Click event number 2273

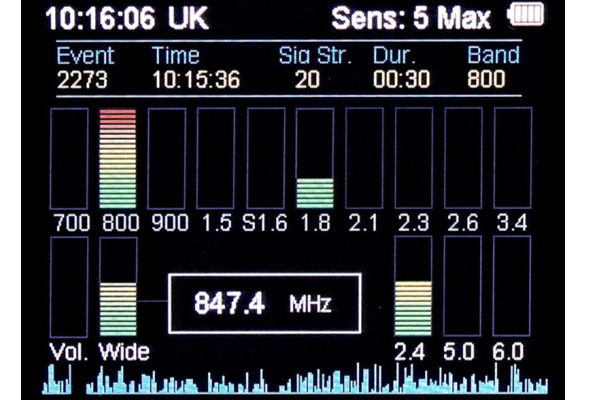[82, 80]
